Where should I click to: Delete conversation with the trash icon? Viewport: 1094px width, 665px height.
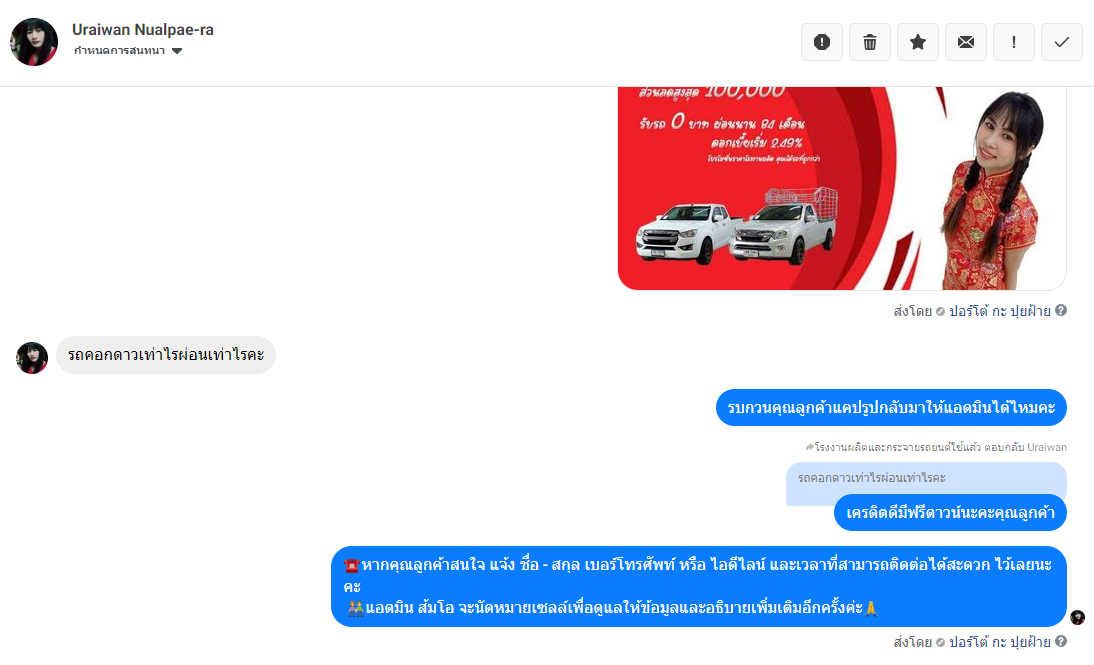coord(870,43)
